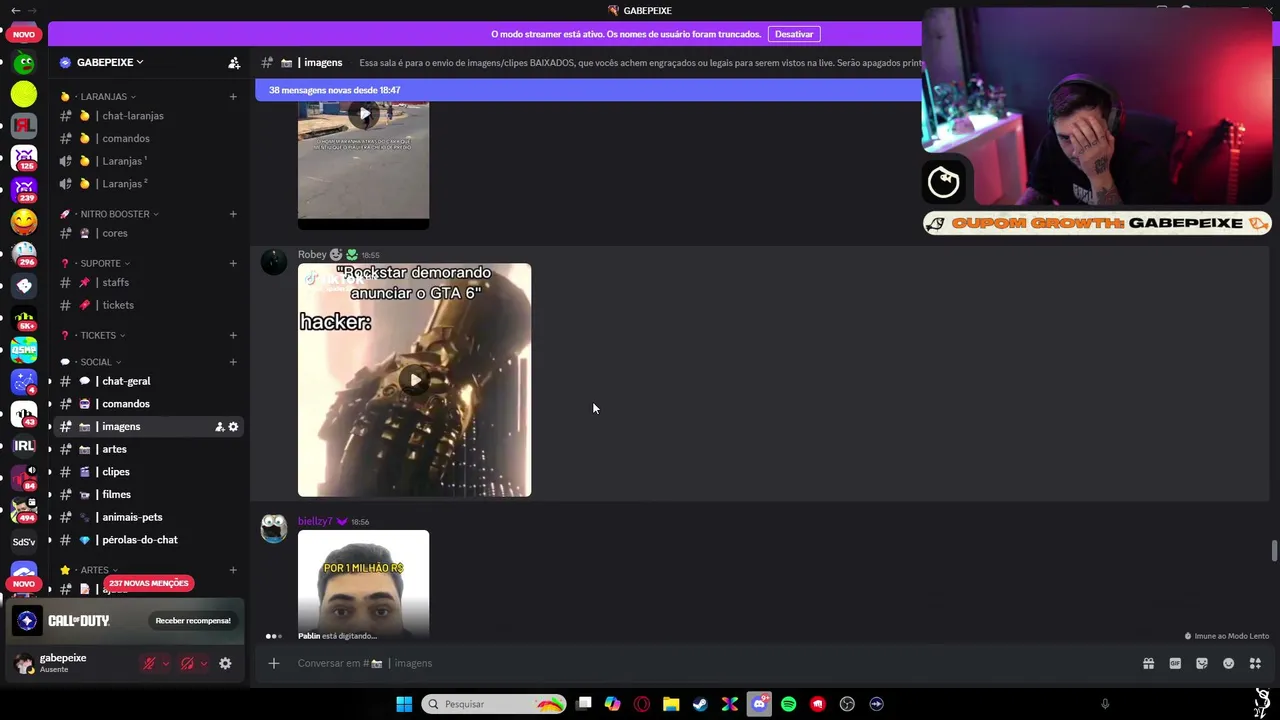The image size is (1280, 720).
Task: Play the Rockstar GTA 6 video
Action: (414, 380)
